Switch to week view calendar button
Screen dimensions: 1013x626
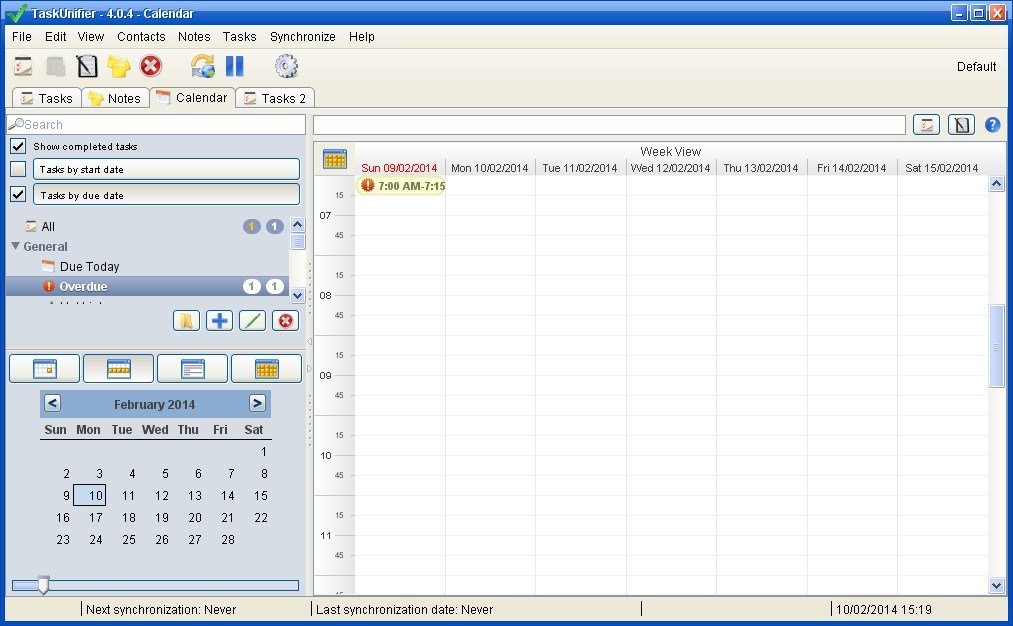click(119, 369)
